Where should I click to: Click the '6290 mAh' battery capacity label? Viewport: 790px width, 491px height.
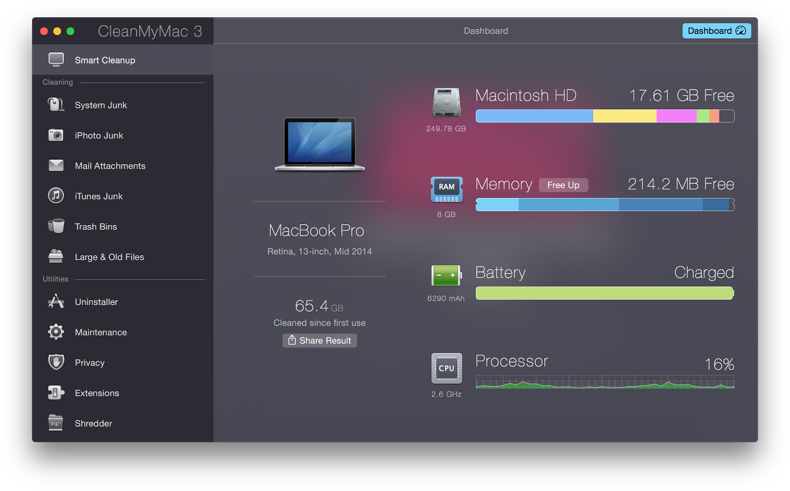click(446, 298)
